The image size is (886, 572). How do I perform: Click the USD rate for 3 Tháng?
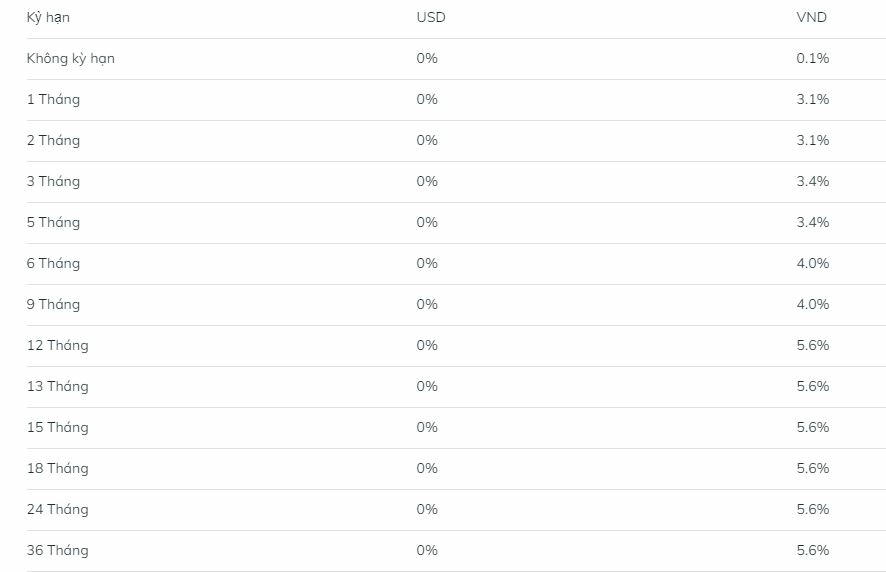(427, 182)
